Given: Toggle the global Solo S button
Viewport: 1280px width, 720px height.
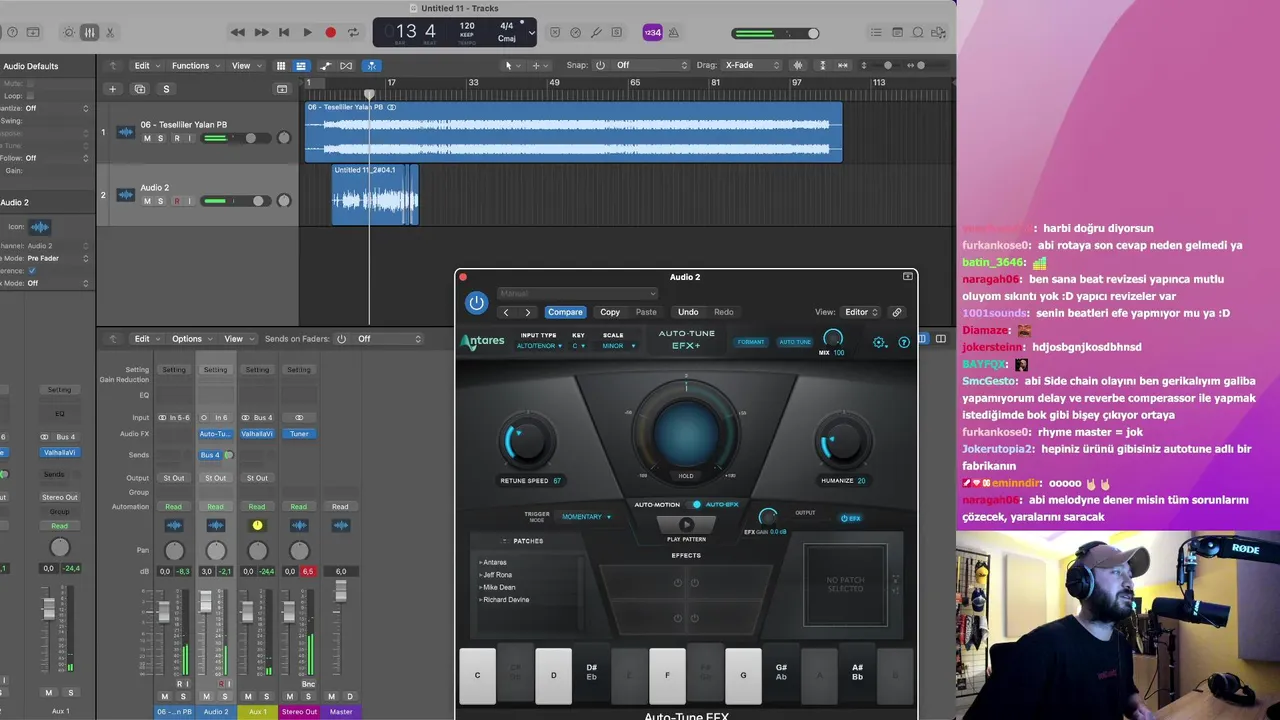Looking at the screenshot, I should (166, 89).
